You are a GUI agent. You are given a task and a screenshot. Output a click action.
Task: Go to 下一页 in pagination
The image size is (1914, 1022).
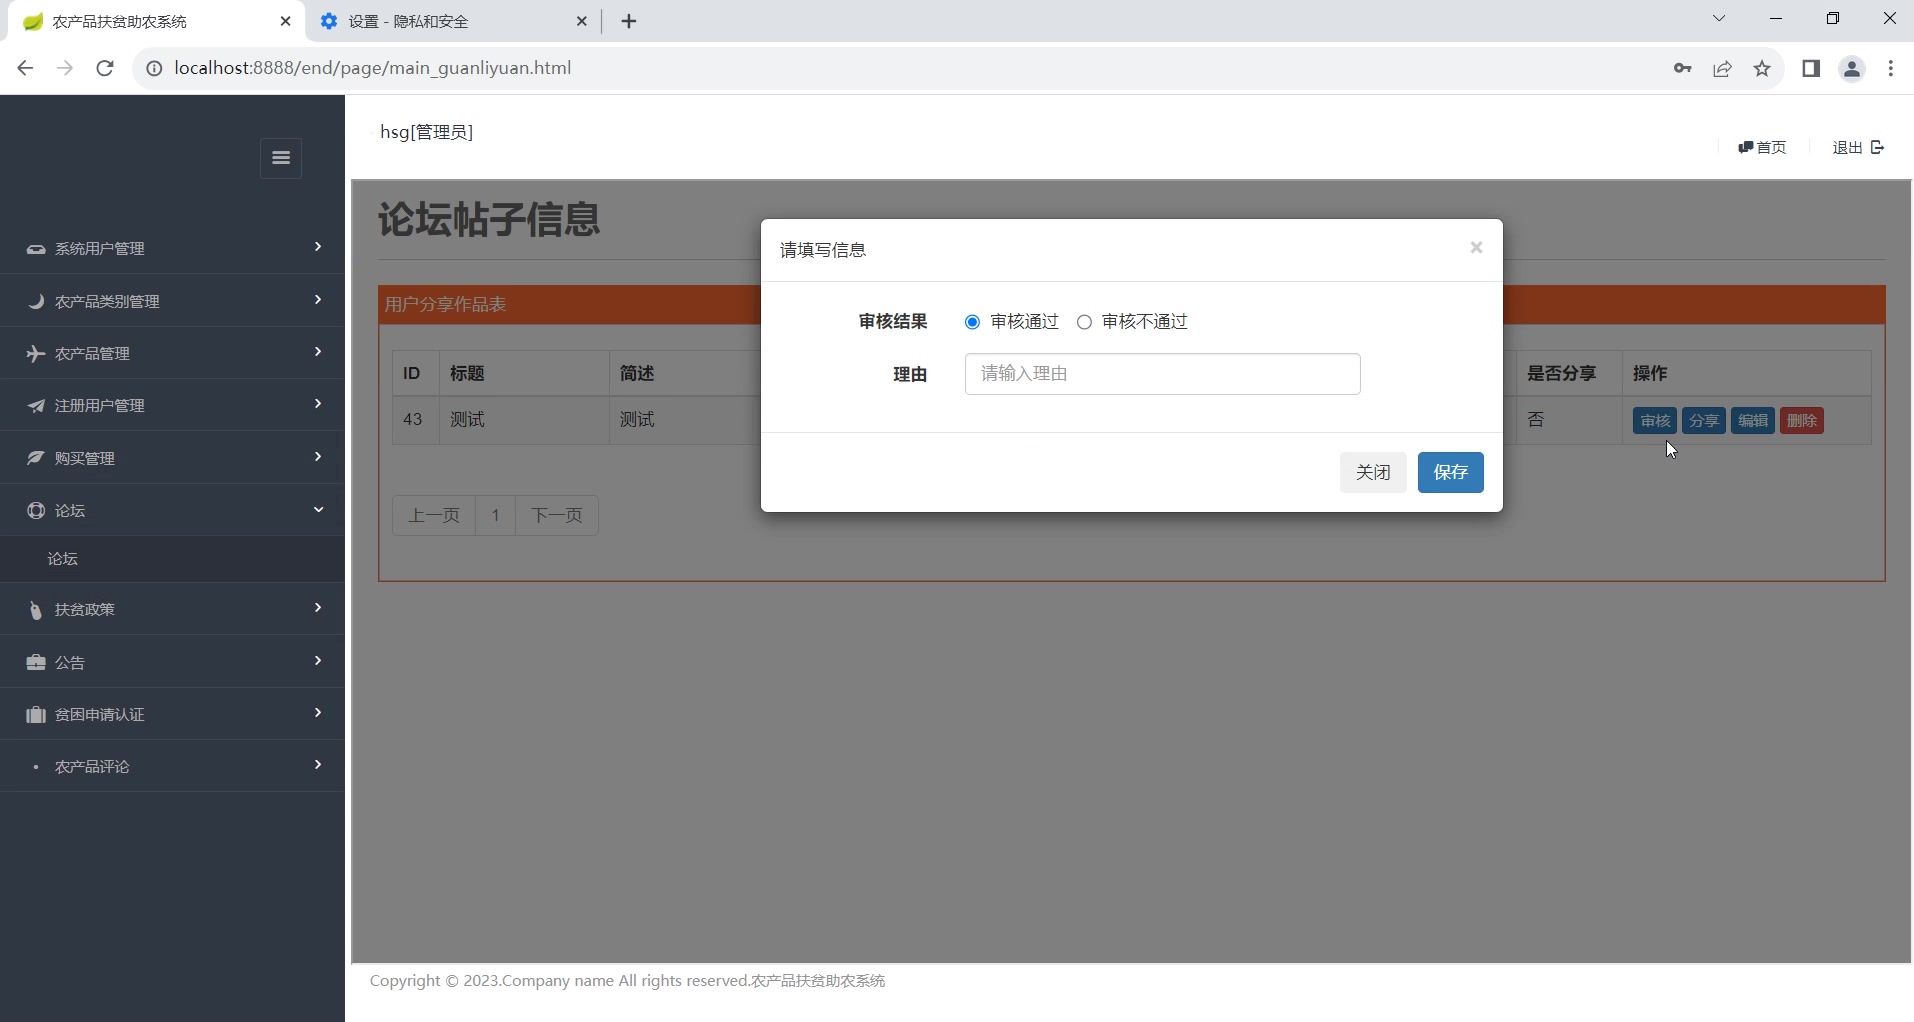pos(557,516)
